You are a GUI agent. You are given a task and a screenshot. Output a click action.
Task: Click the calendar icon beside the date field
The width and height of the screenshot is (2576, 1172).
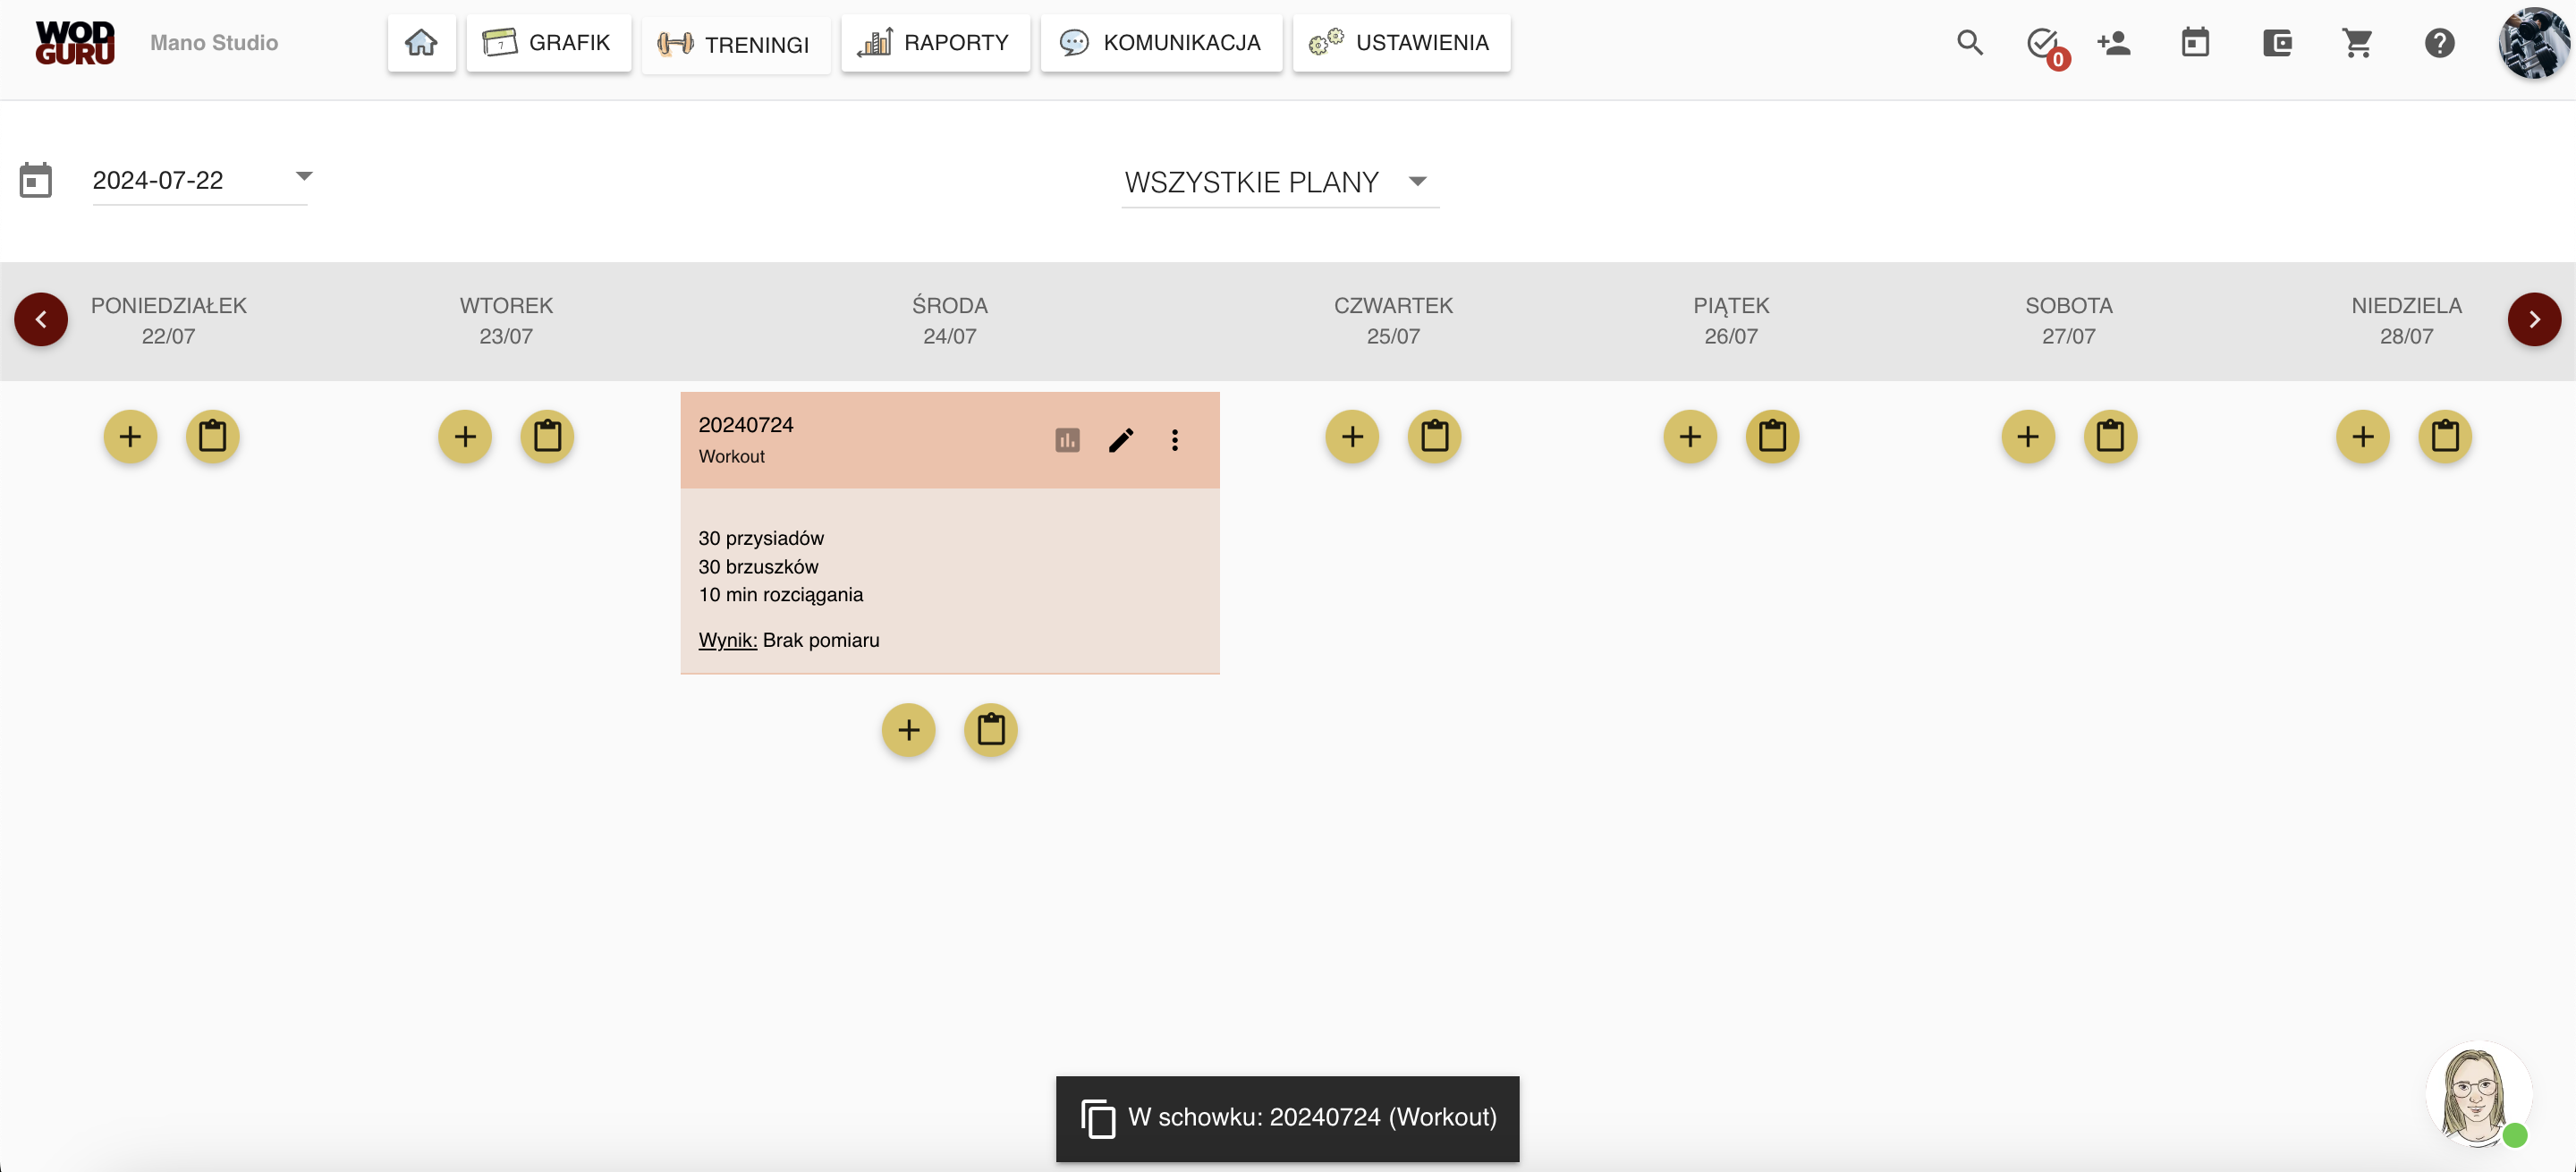tap(36, 180)
